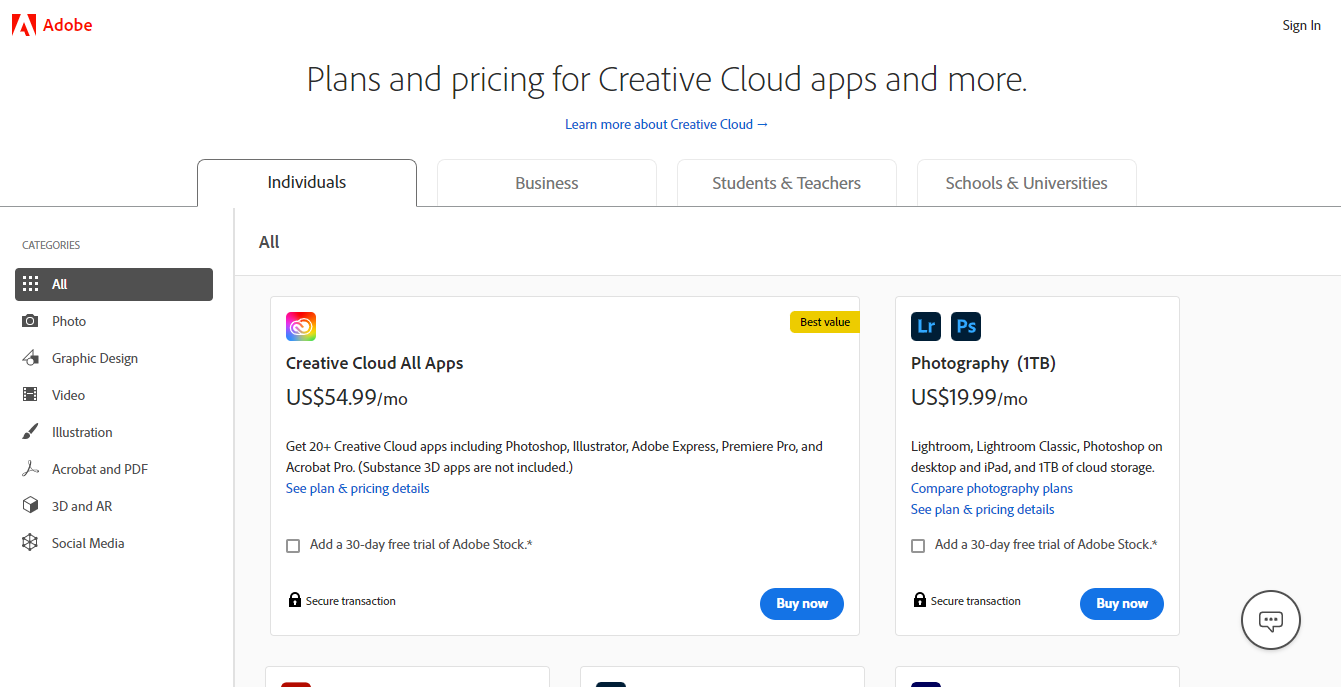Screen dimensions: 1341x687
Task: Click the Adobe logo in header
Action: click(x=51, y=25)
